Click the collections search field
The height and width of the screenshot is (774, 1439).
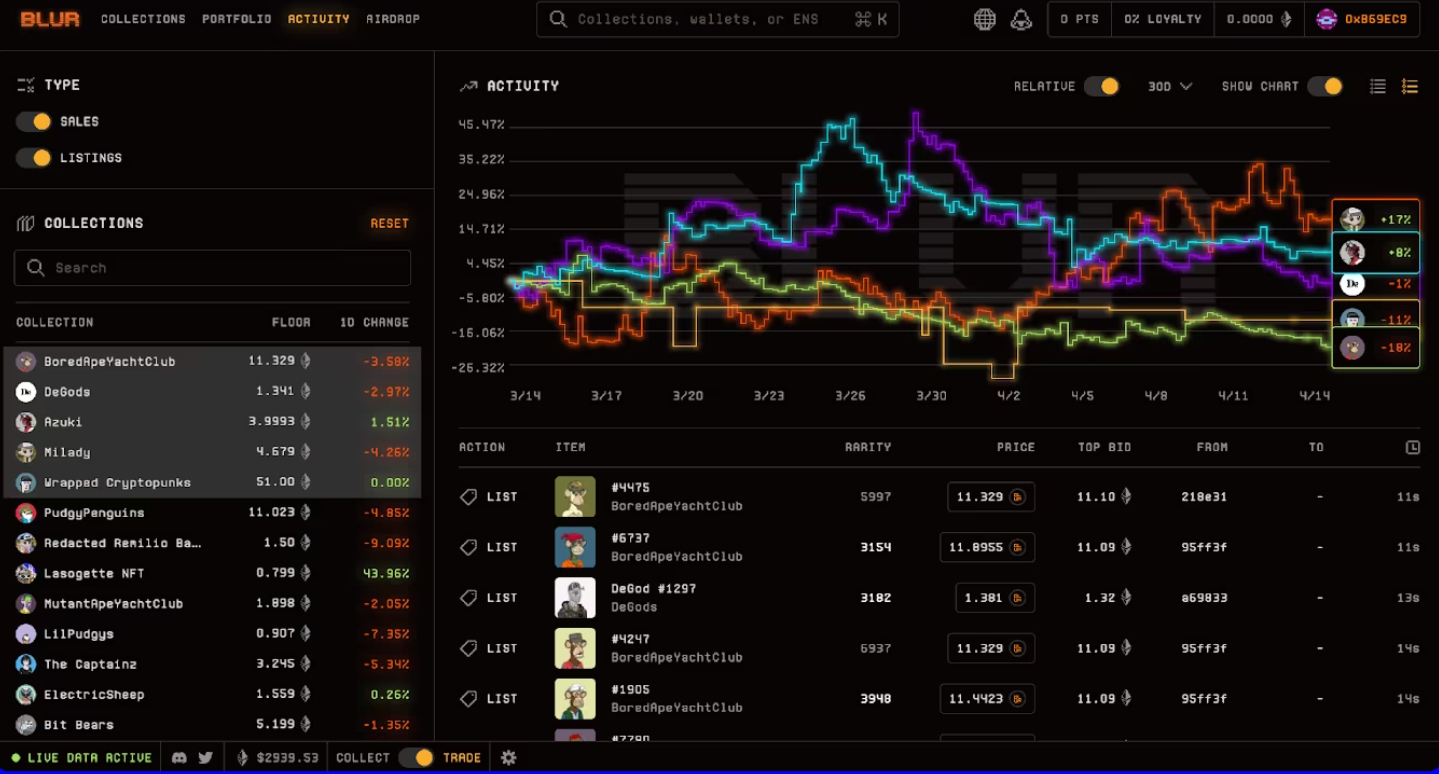click(x=212, y=268)
